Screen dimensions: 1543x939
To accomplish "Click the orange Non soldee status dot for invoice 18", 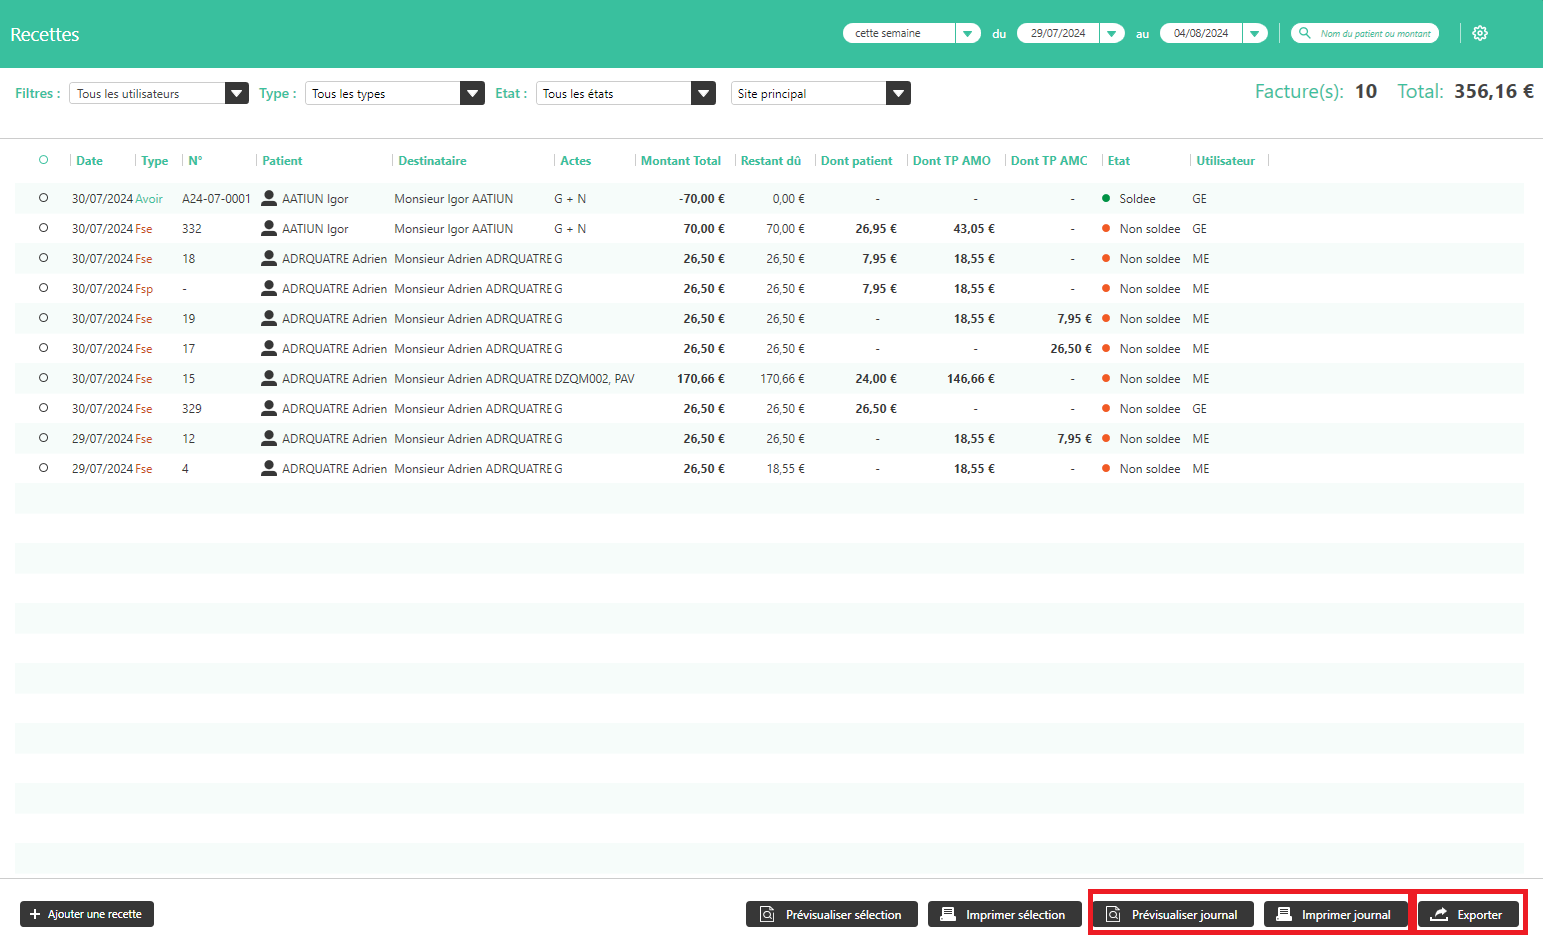I will click(x=1106, y=258).
